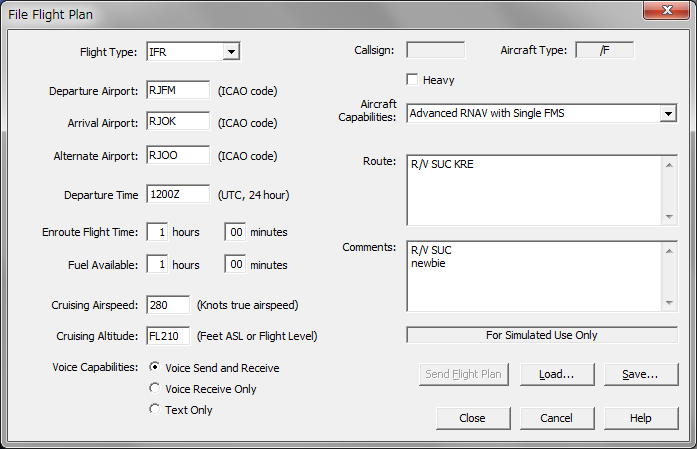Click the Load... button
The width and height of the screenshot is (697, 449).
557,374
